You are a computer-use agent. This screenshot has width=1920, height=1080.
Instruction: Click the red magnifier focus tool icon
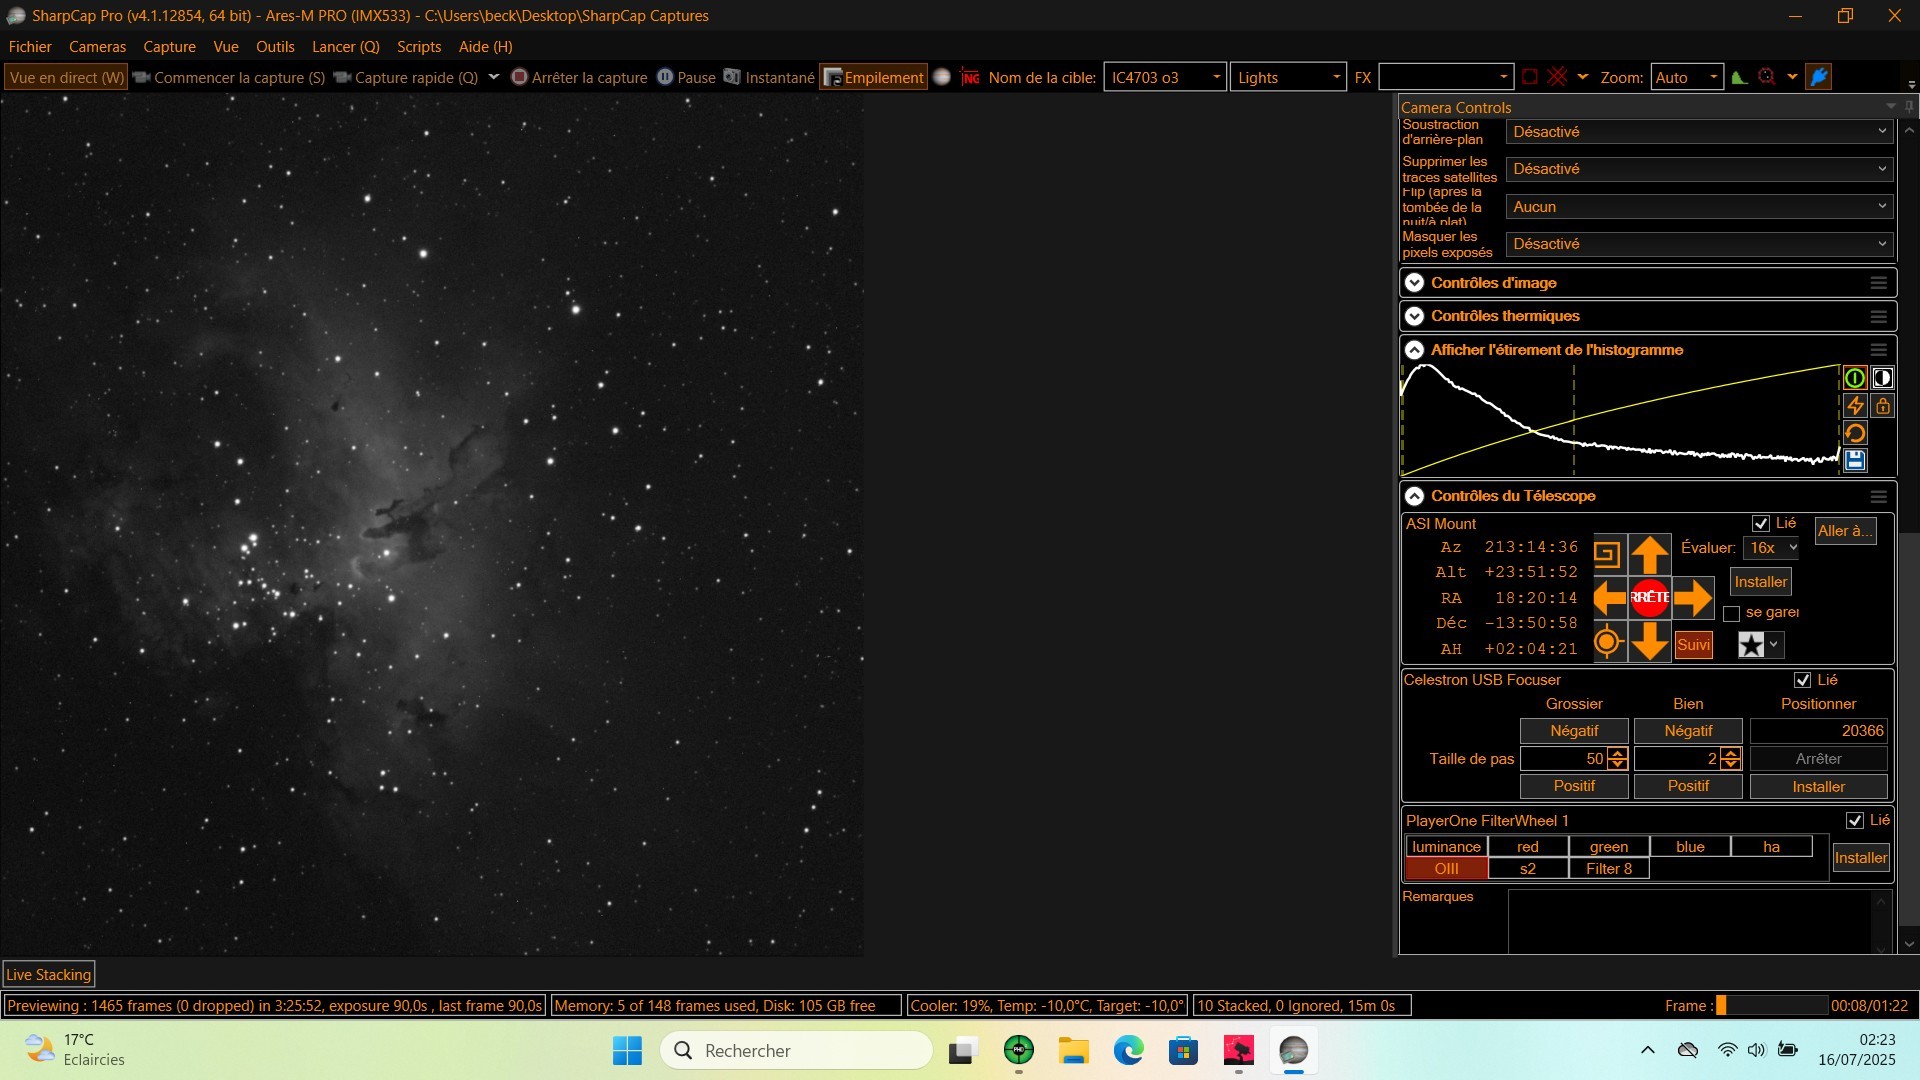coord(1767,77)
